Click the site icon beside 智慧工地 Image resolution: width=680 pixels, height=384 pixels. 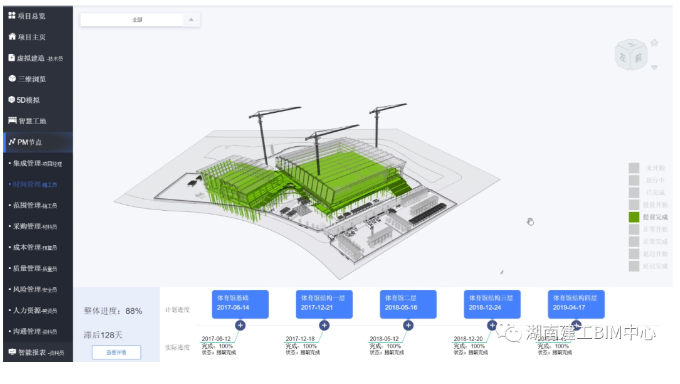12,120
